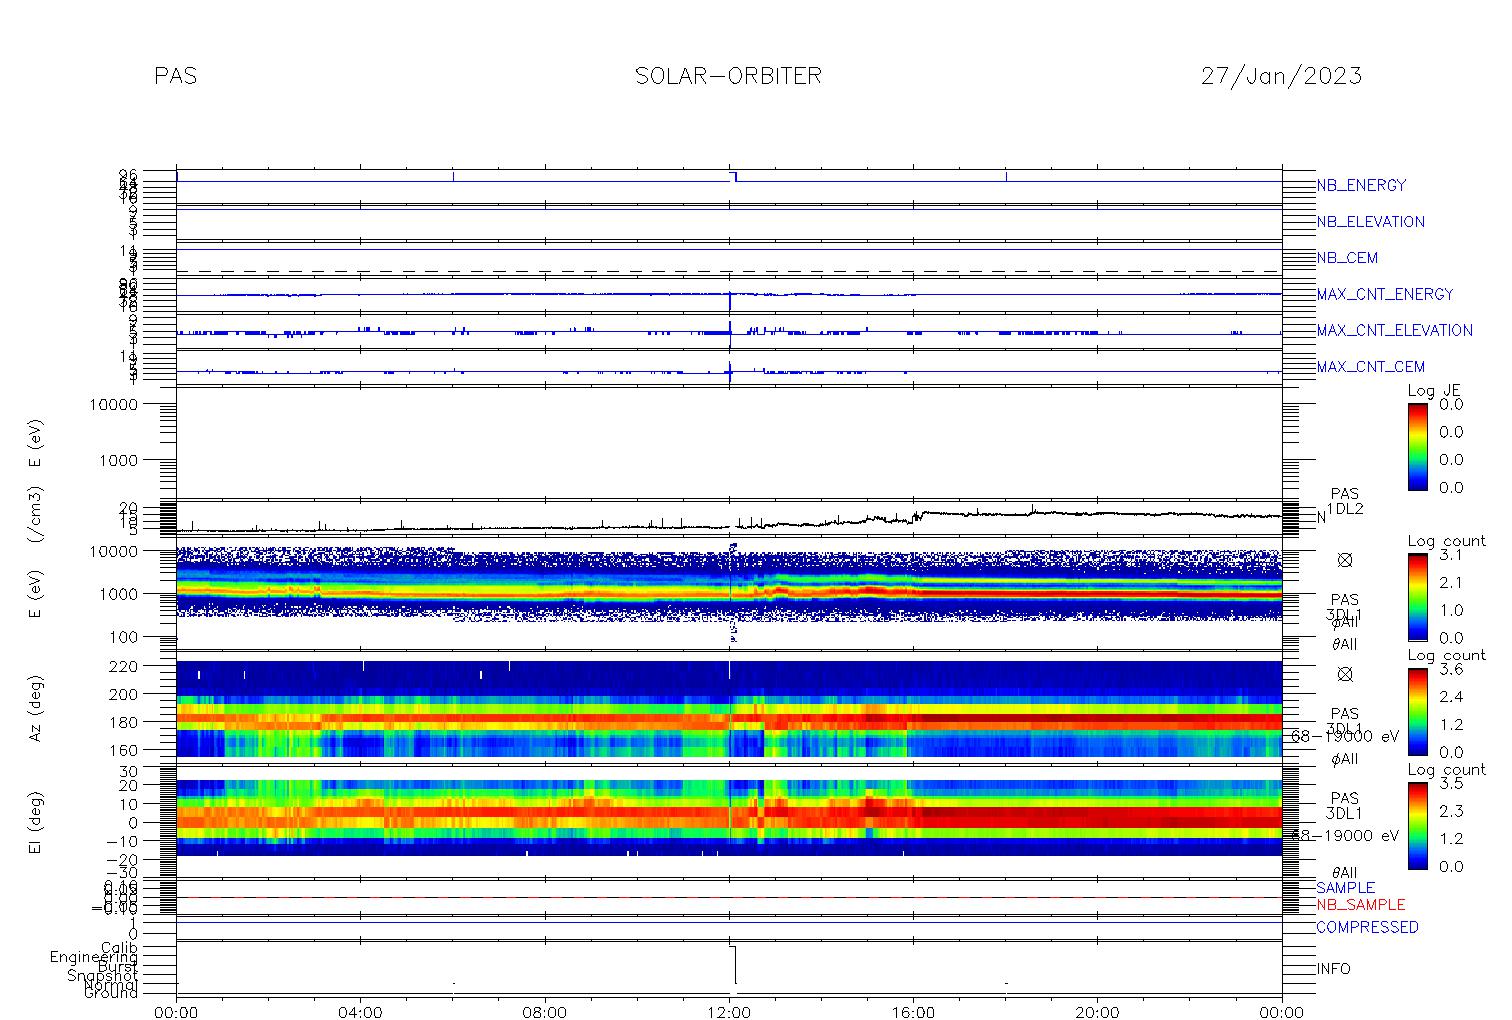The height and width of the screenshot is (1020, 1512).
Task: Click the (/cm3) density axis title
Action: (36, 516)
